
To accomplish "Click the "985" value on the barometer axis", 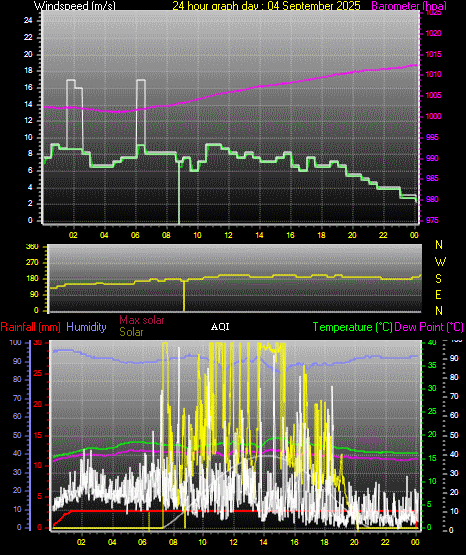I will click(432, 178).
